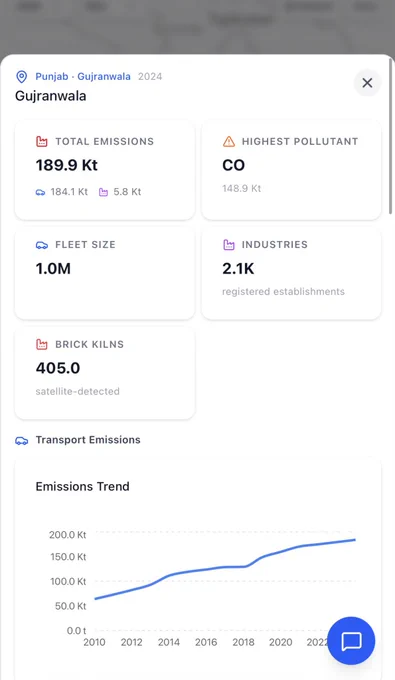Click the purple factory icon beside Industries
The image size is (395, 680).
tap(229, 245)
